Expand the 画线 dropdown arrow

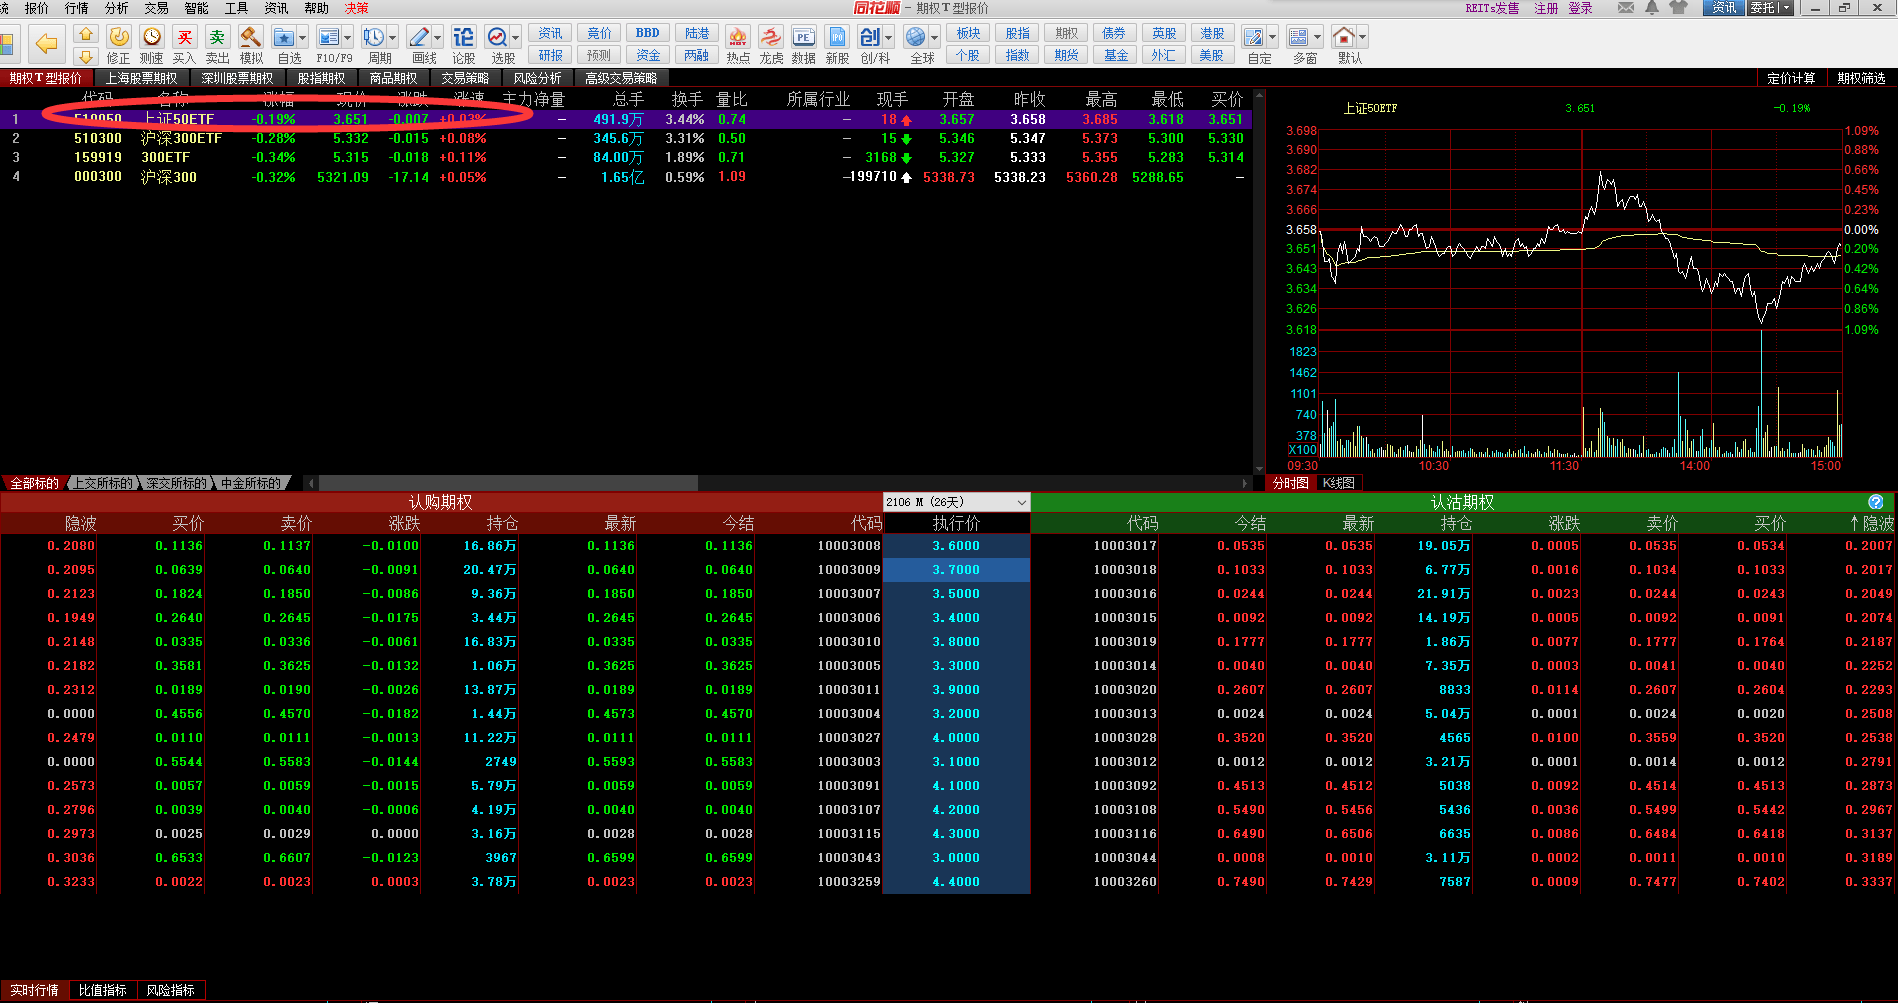tap(437, 38)
